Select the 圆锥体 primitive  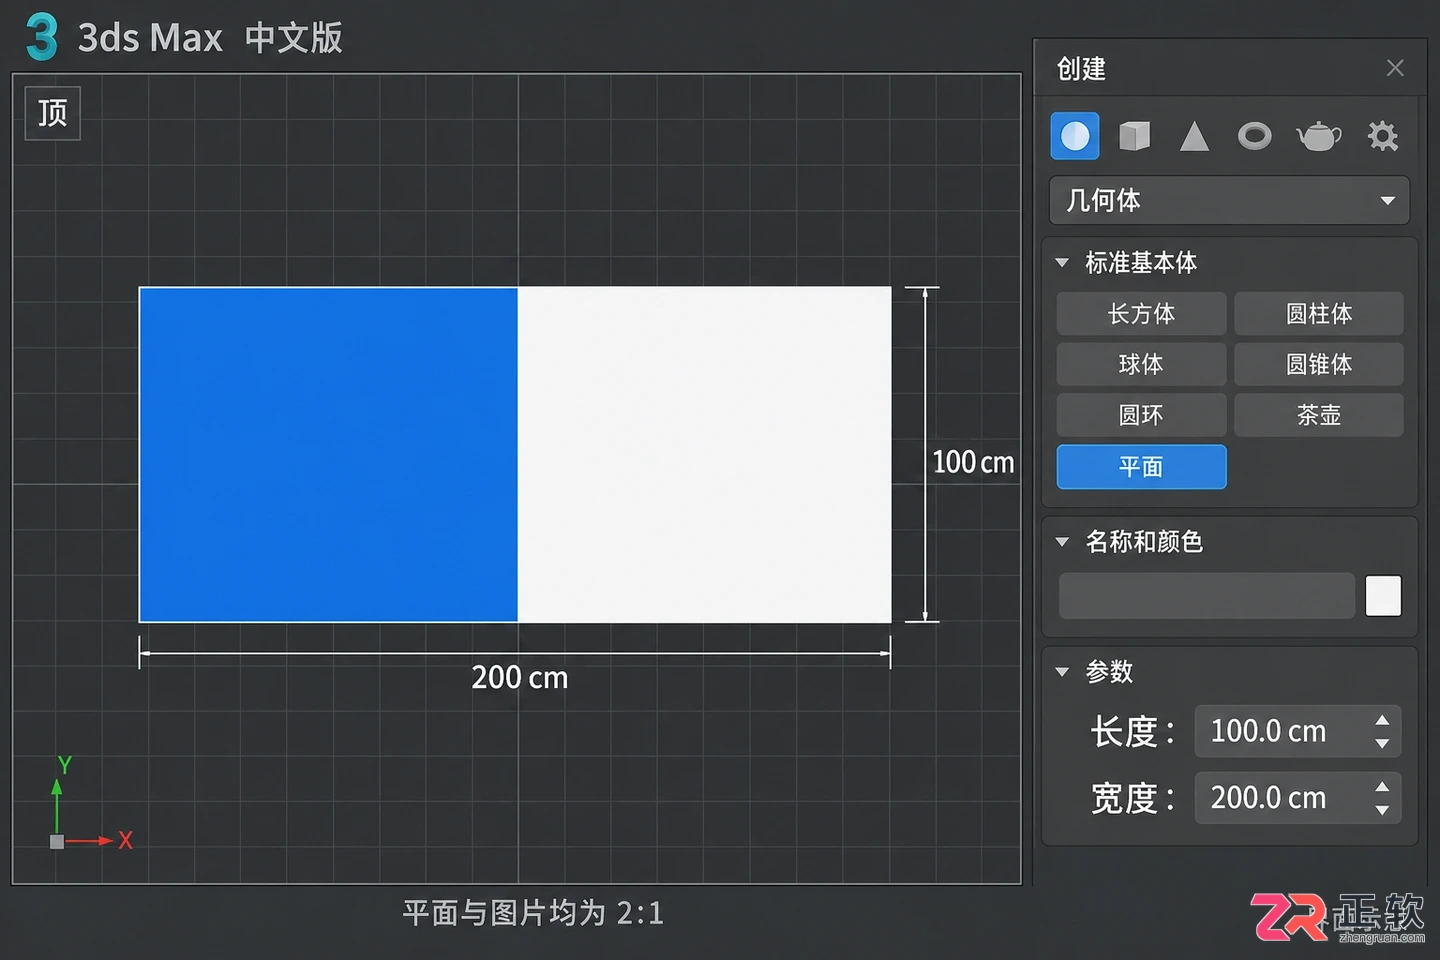point(1319,364)
